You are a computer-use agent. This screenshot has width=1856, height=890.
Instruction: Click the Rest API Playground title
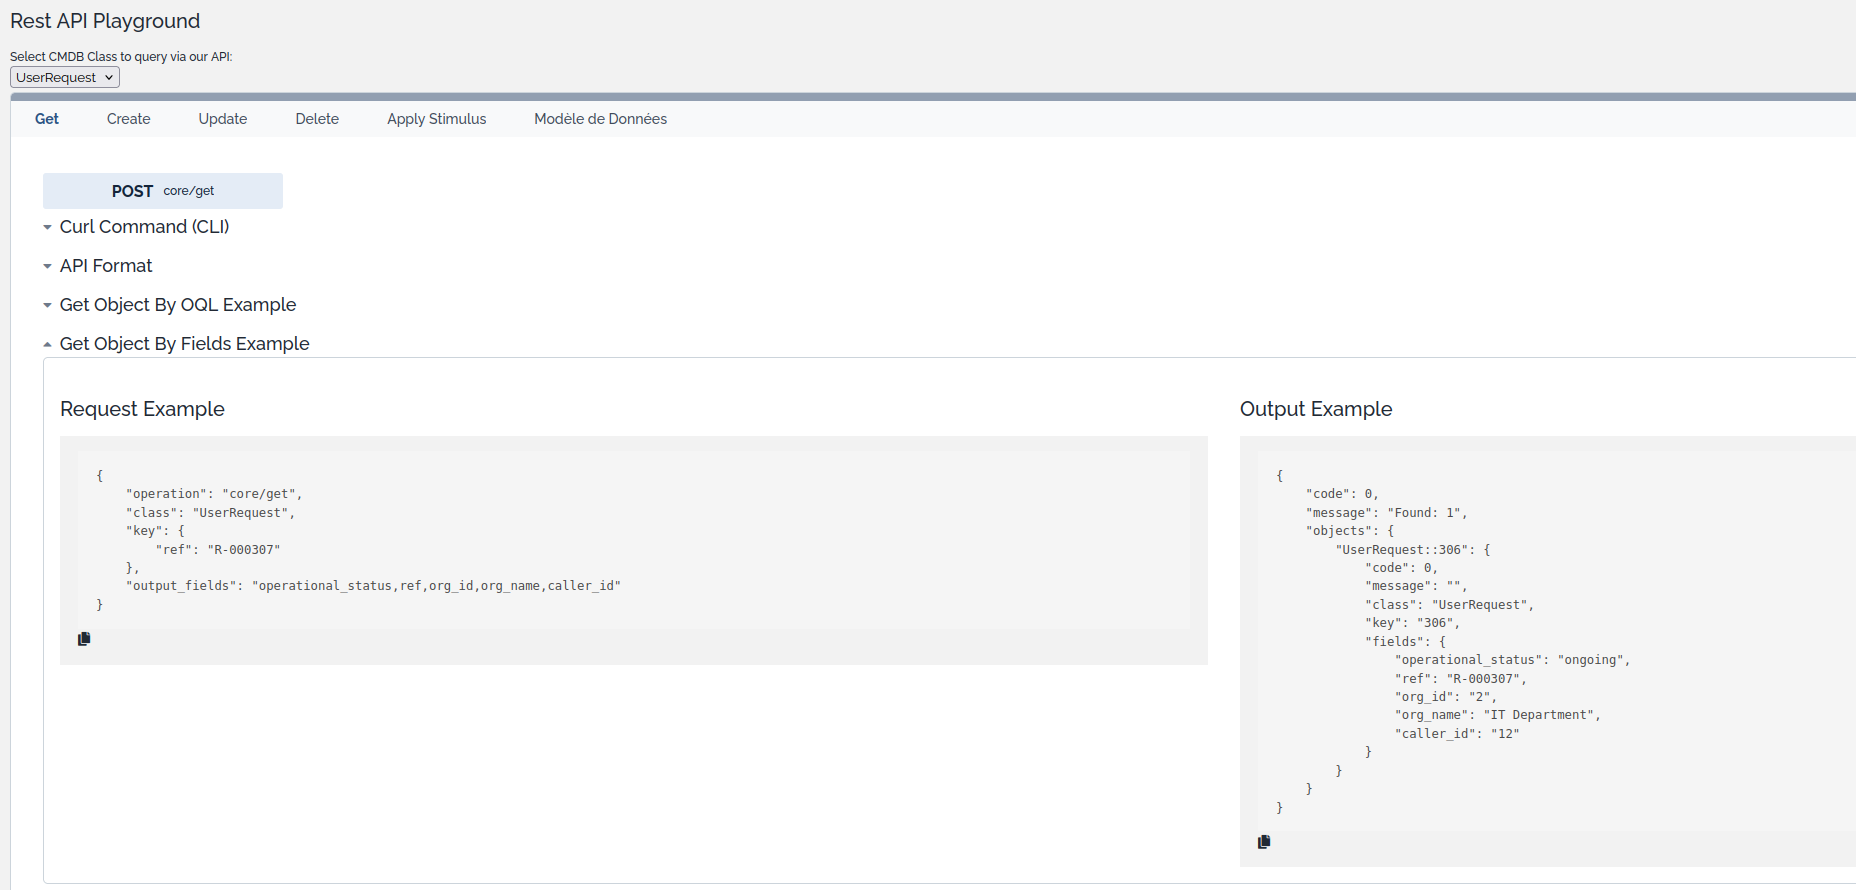point(105,21)
